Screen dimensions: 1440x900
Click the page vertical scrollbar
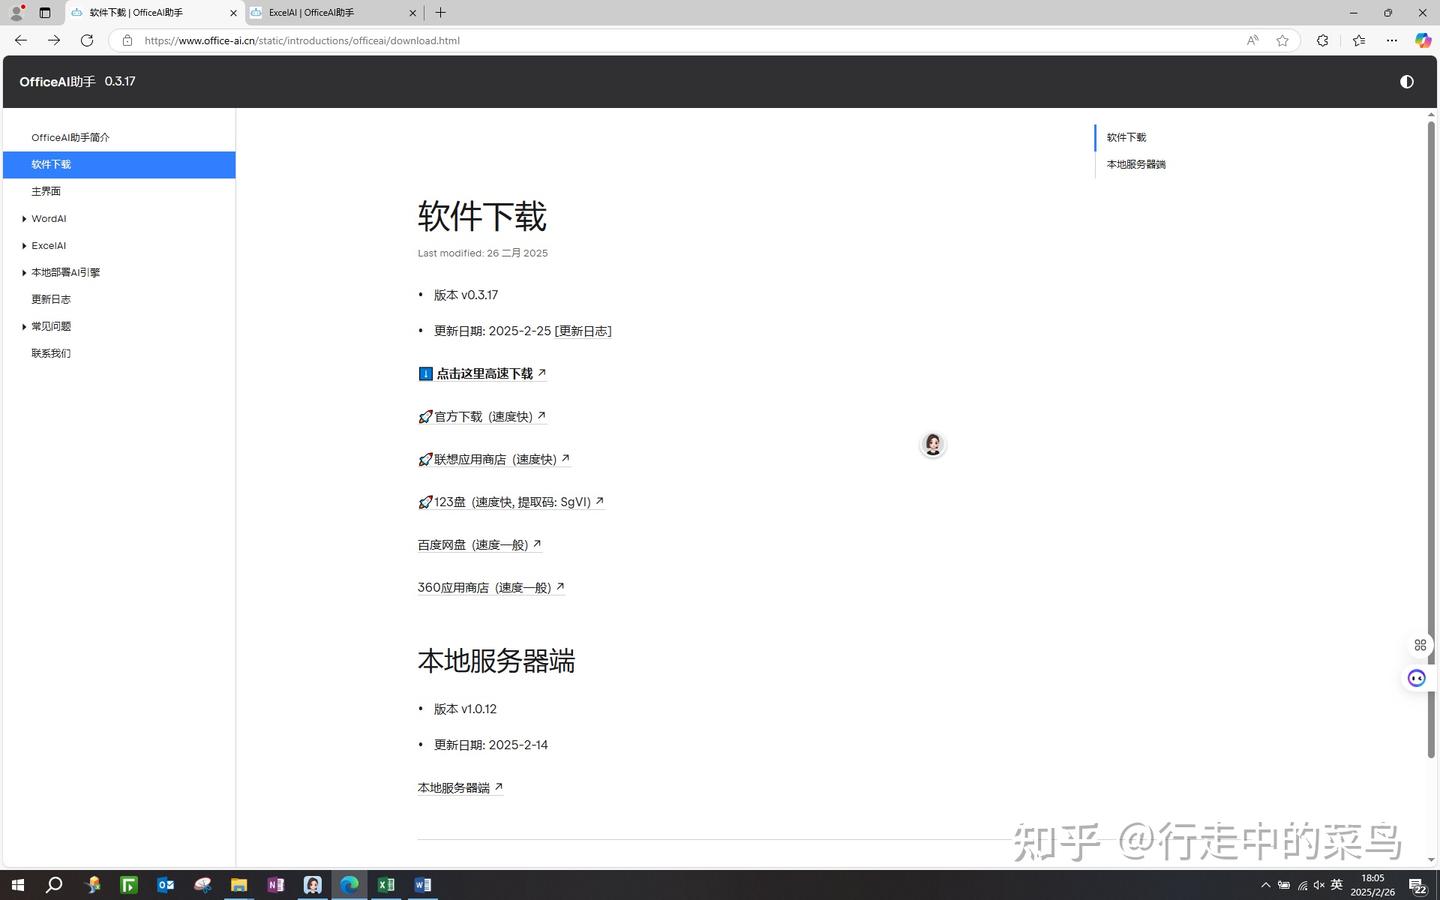pos(1431,440)
